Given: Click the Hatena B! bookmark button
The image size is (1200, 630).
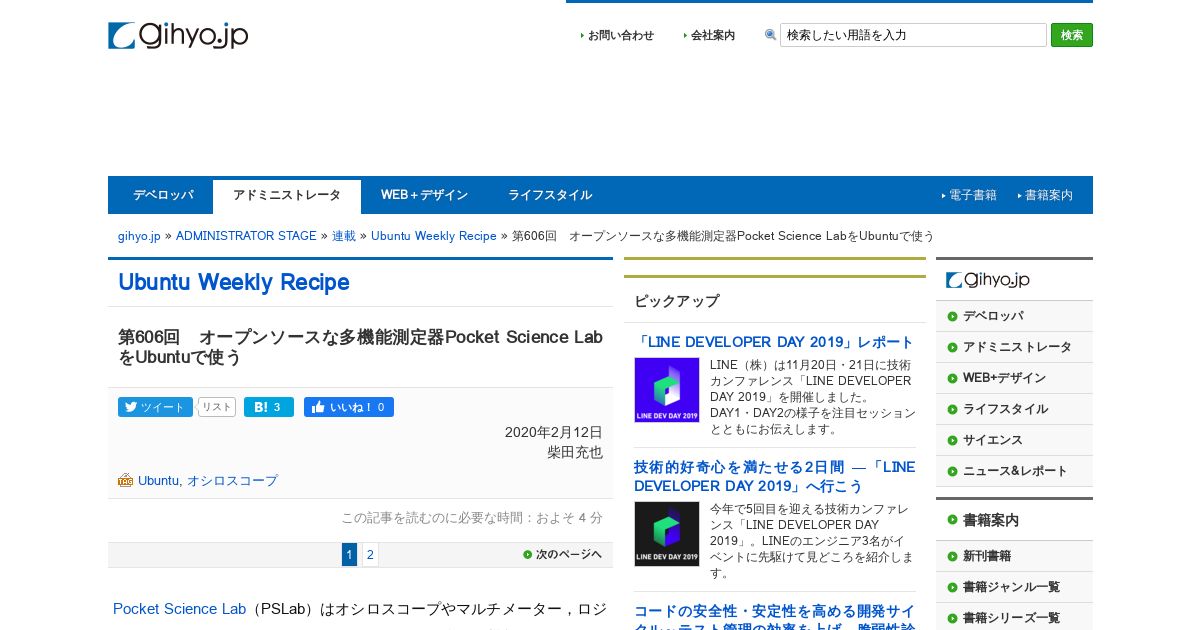Looking at the screenshot, I should pos(269,407).
